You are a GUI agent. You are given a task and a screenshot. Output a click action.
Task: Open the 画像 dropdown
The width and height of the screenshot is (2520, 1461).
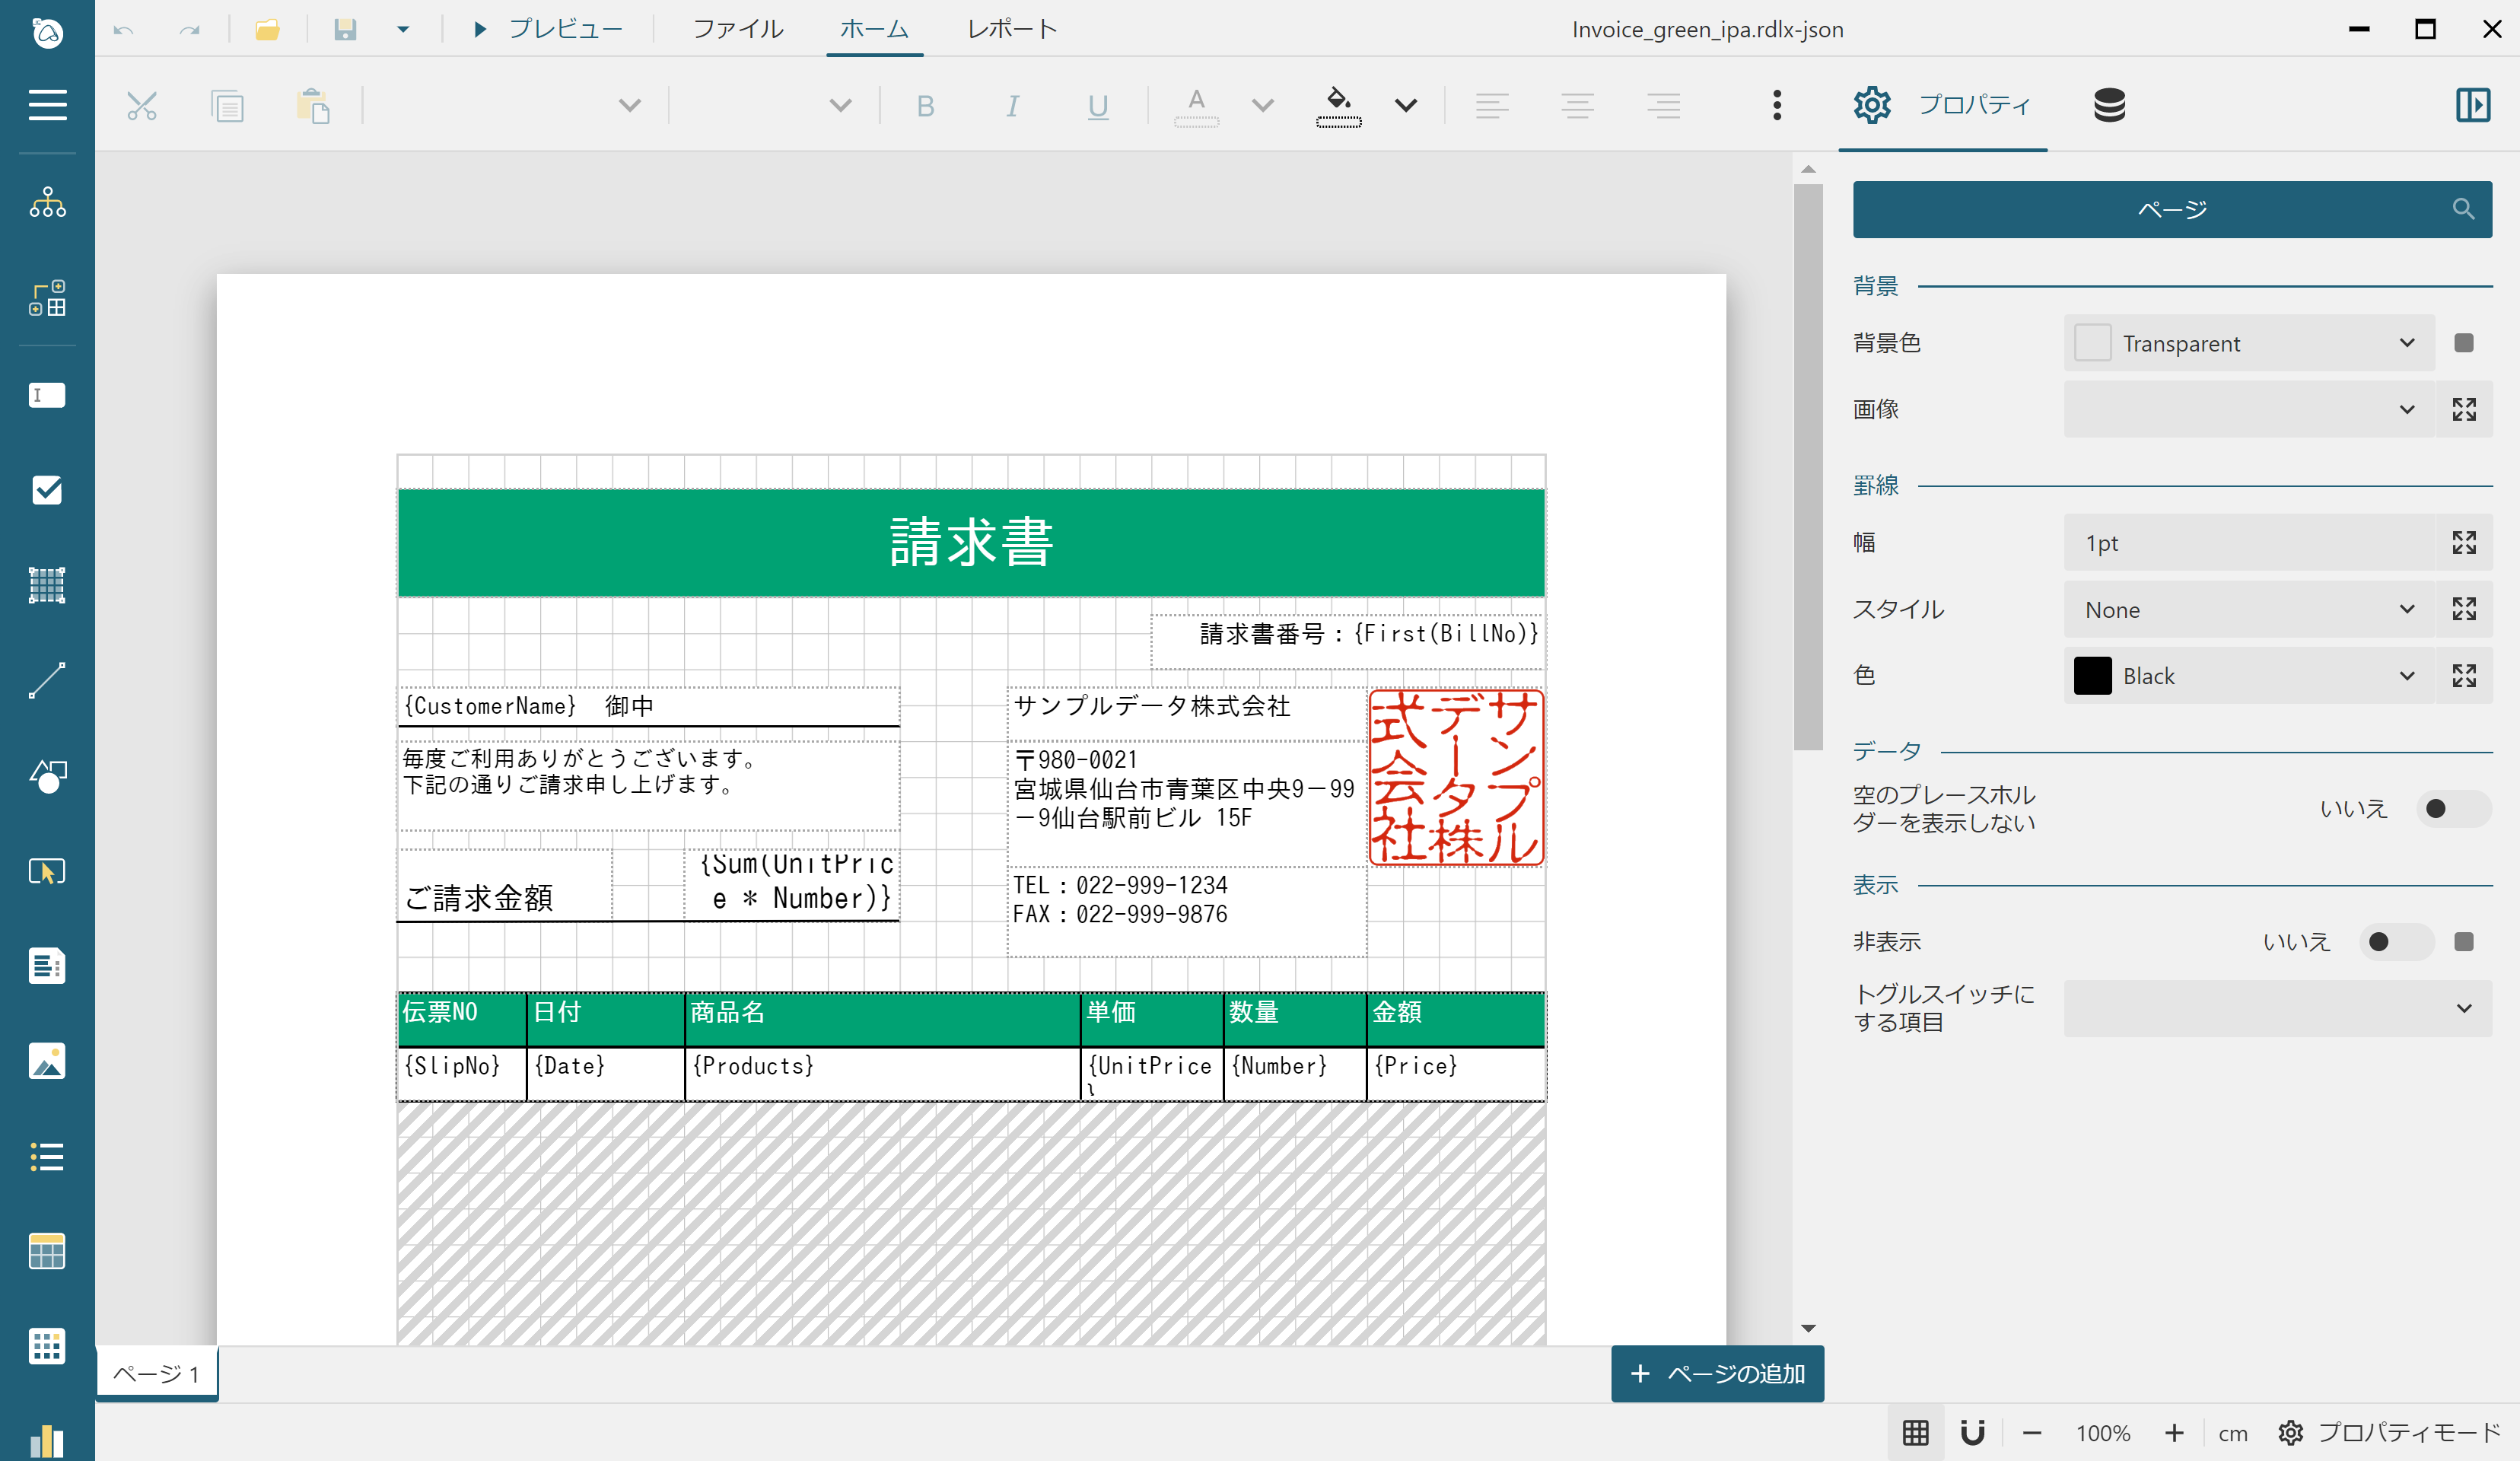click(x=2248, y=409)
